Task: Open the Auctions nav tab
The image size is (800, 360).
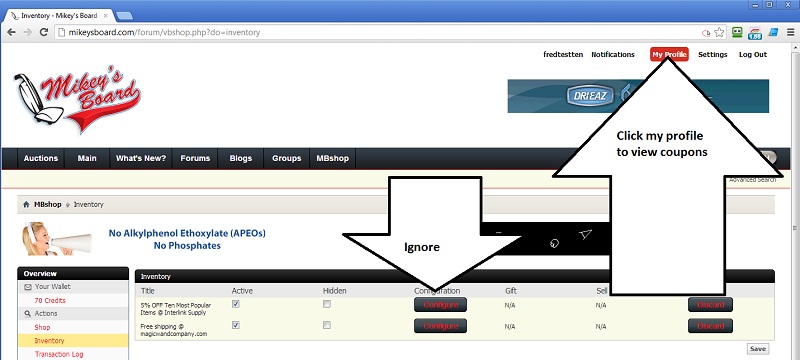Action: pyautogui.click(x=41, y=158)
